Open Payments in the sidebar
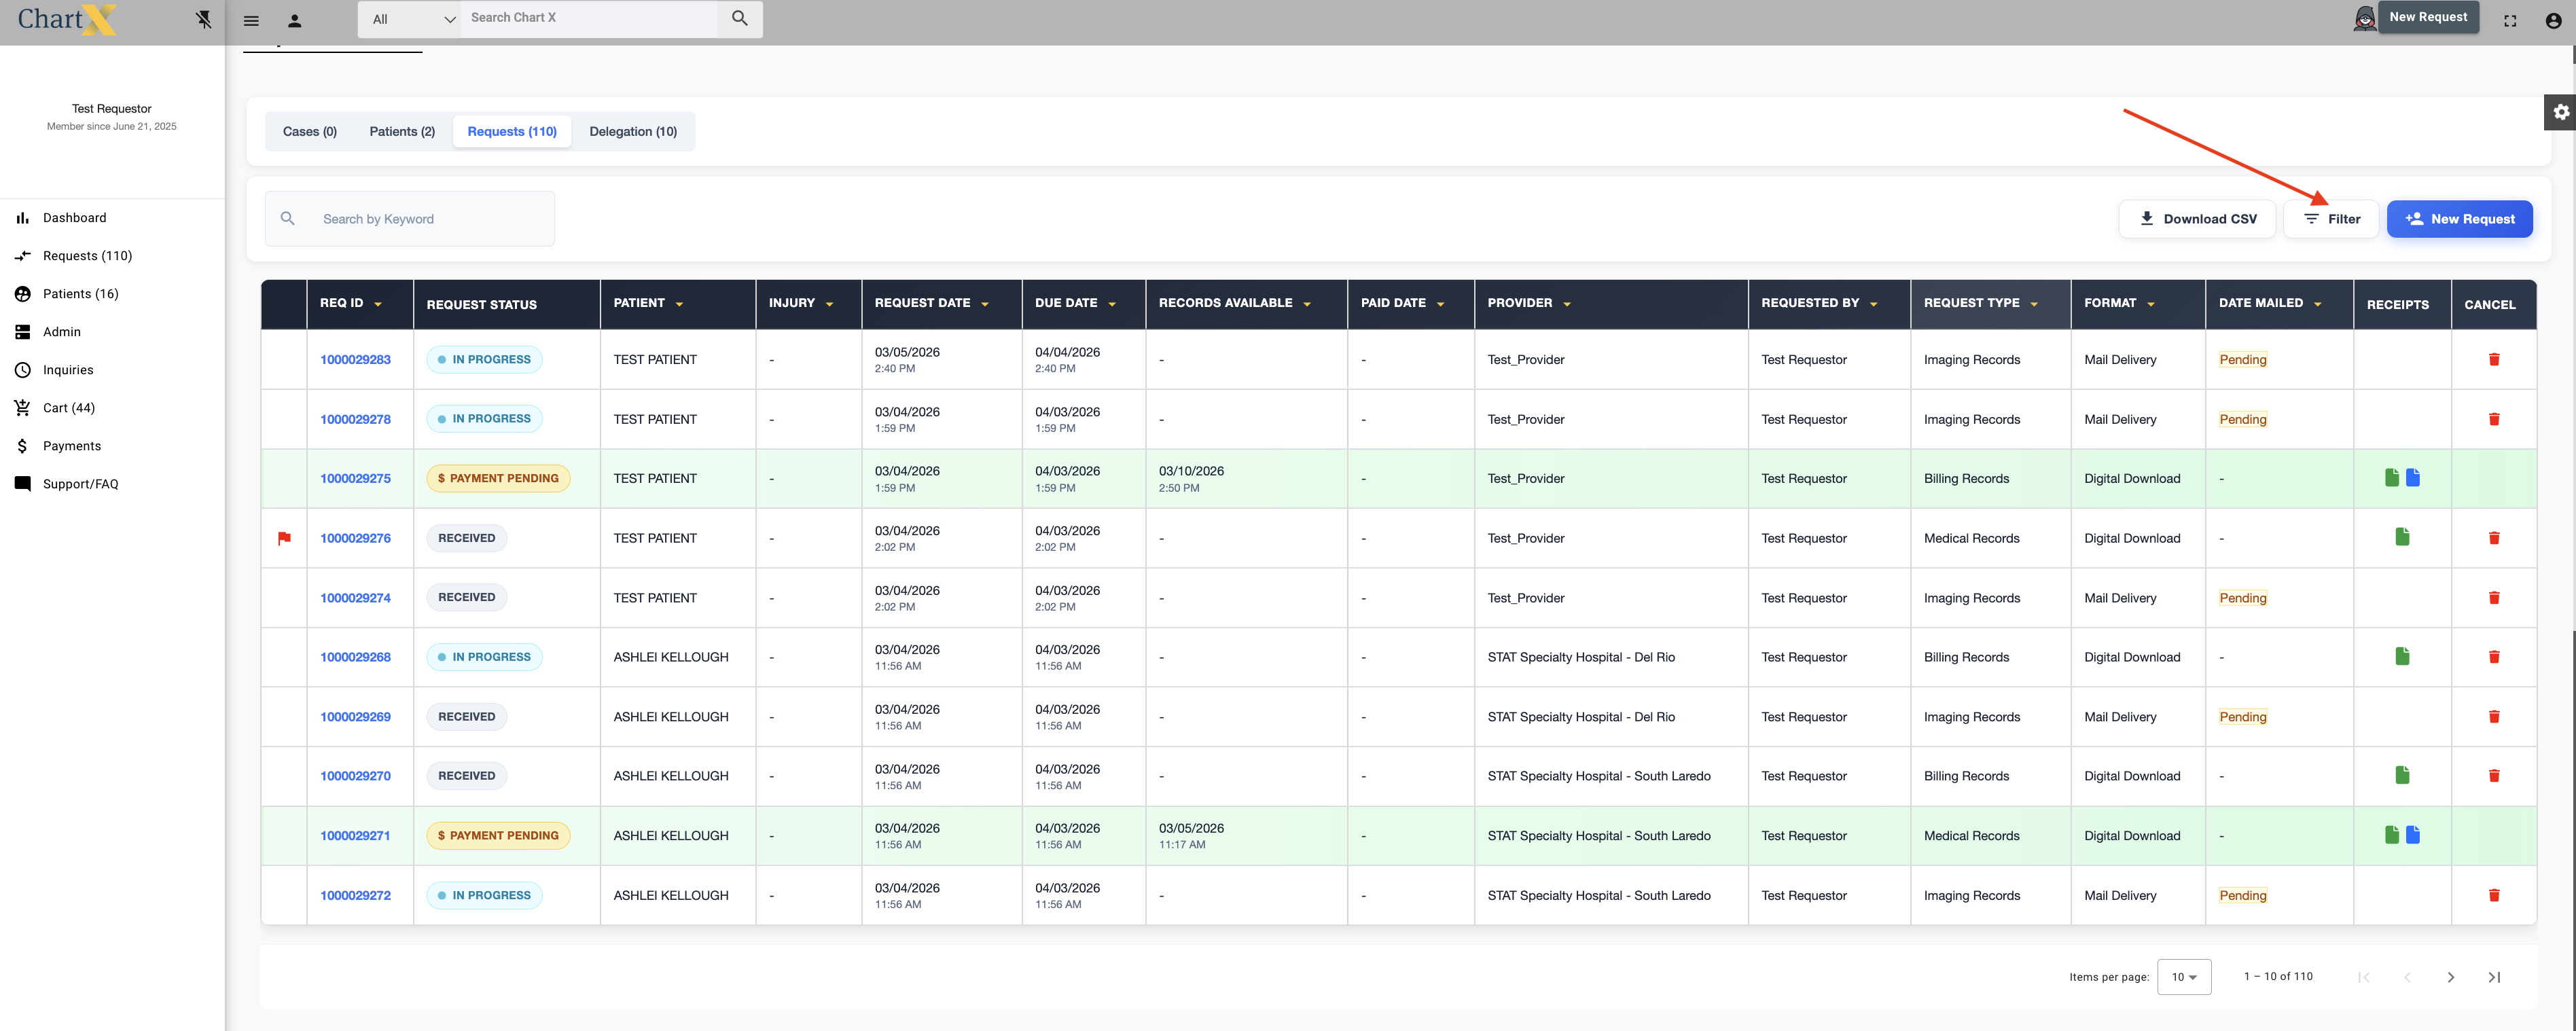Image resolution: width=2576 pixels, height=1031 pixels. click(x=71, y=446)
